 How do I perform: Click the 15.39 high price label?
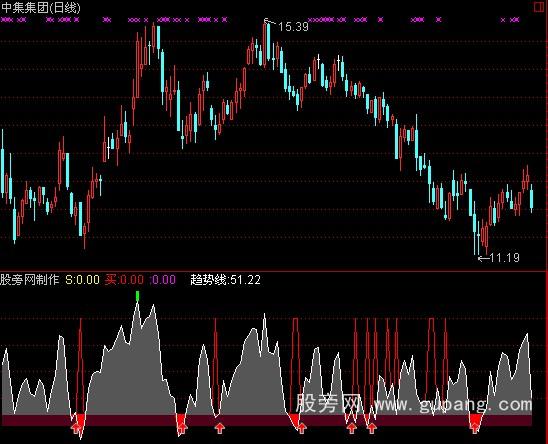(294, 27)
